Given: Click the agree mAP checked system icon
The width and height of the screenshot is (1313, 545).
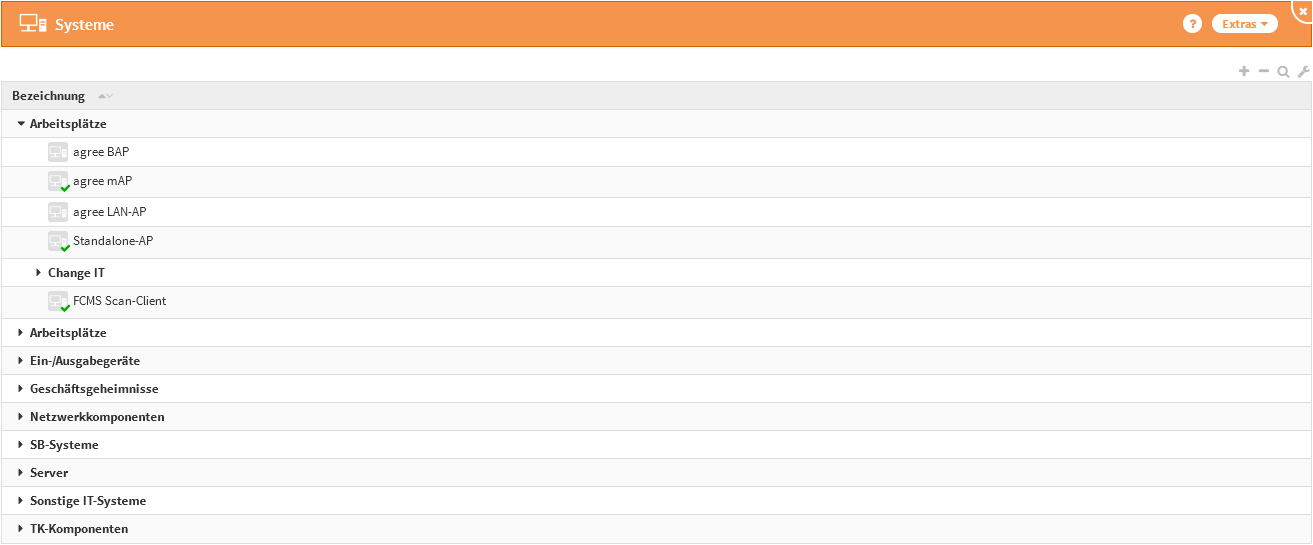Looking at the screenshot, I should tap(58, 181).
